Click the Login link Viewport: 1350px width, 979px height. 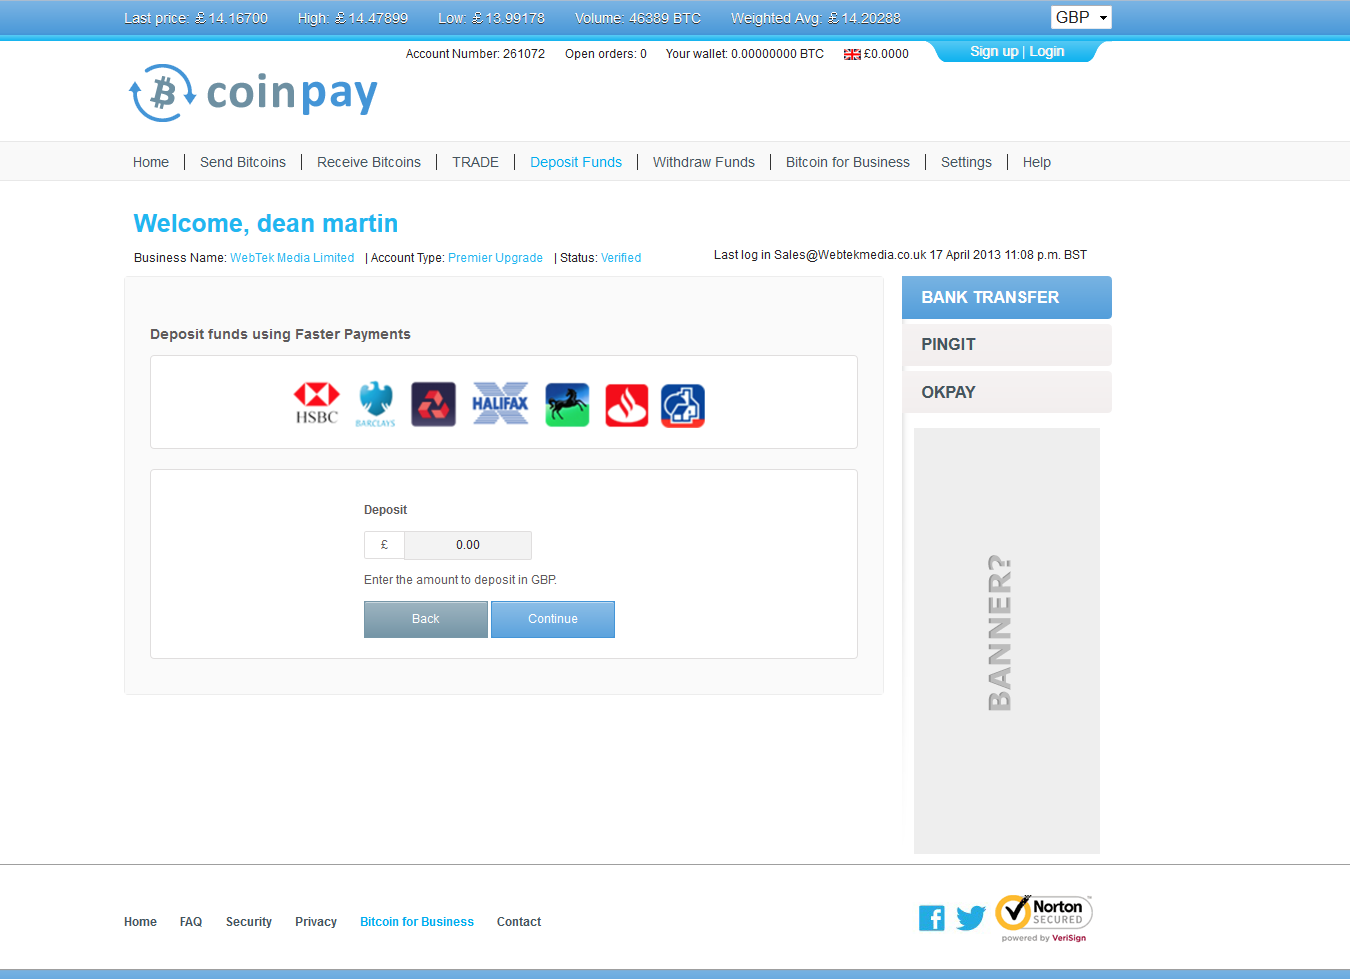click(1047, 51)
